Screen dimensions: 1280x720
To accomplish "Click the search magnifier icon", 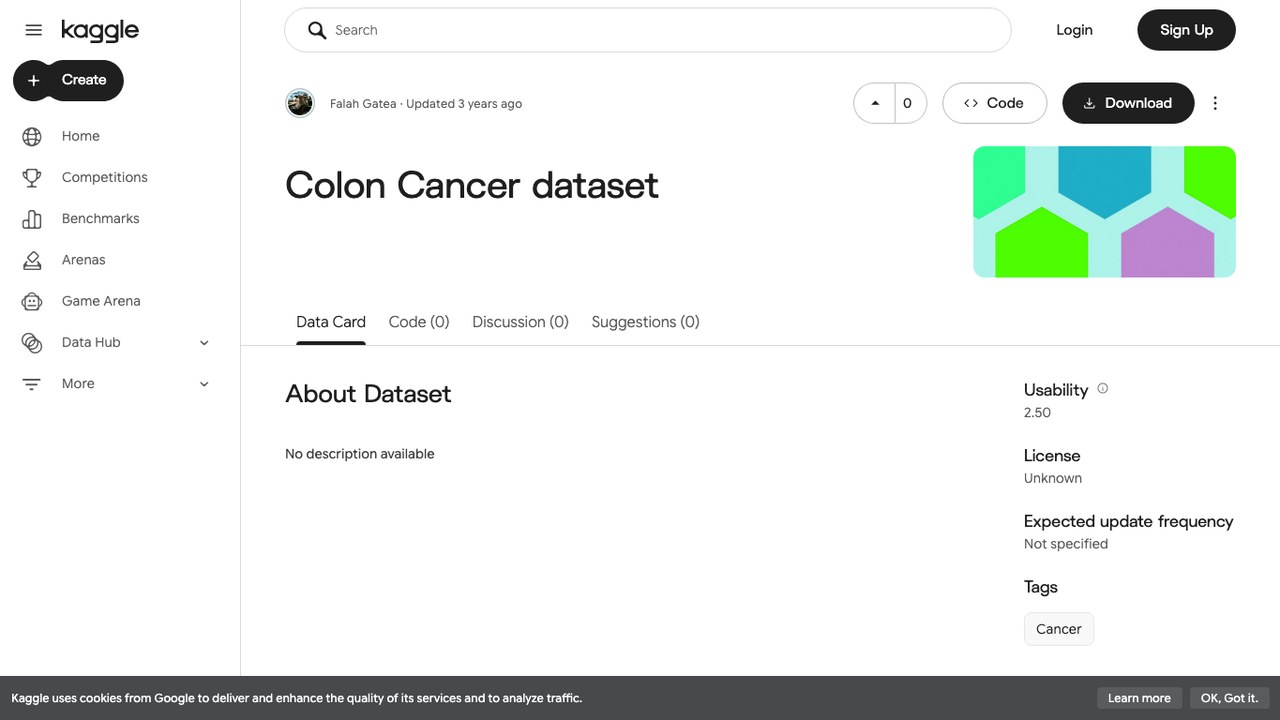I will [317, 30].
